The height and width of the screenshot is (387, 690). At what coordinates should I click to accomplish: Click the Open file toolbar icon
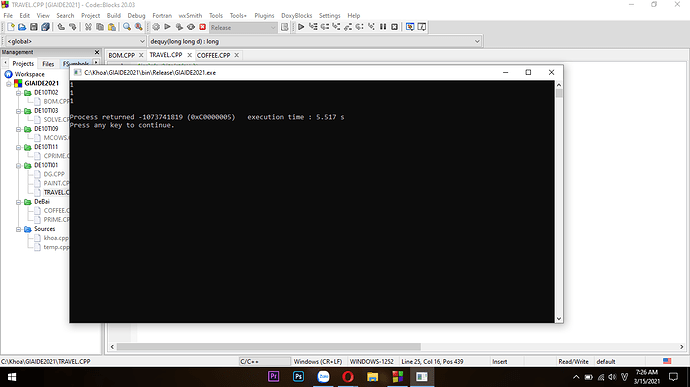point(22,27)
